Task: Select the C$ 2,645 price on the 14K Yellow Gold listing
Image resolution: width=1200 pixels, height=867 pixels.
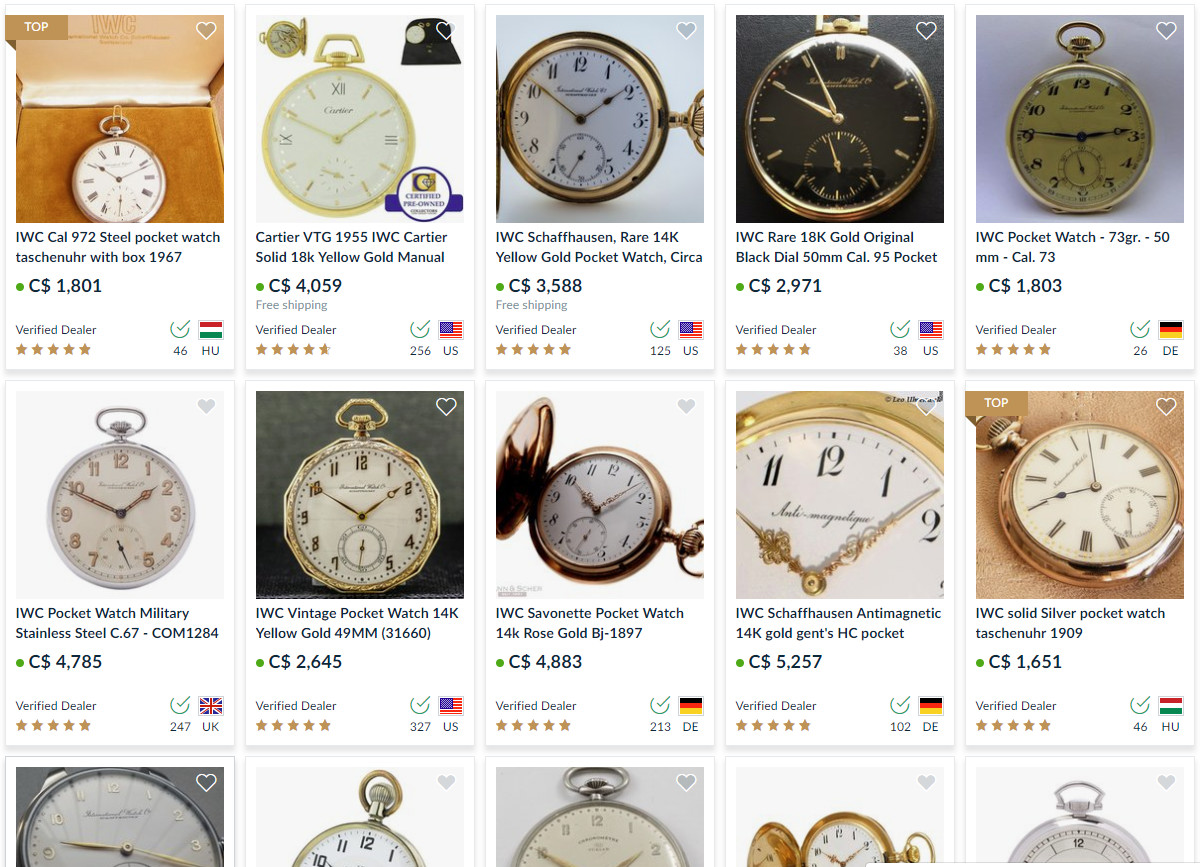Action: (305, 662)
